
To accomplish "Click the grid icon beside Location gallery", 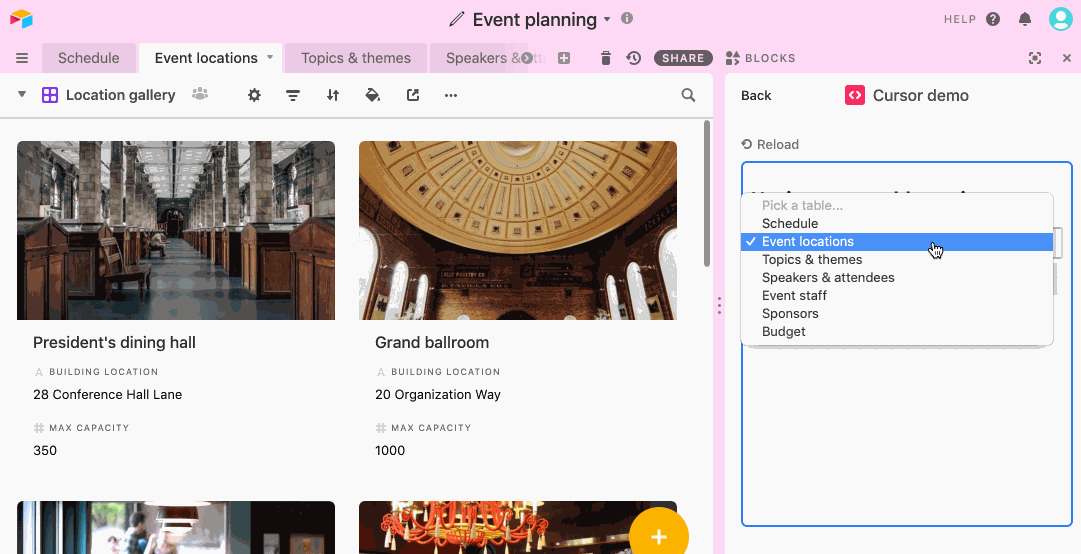I will pyautogui.click(x=50, y=95).
